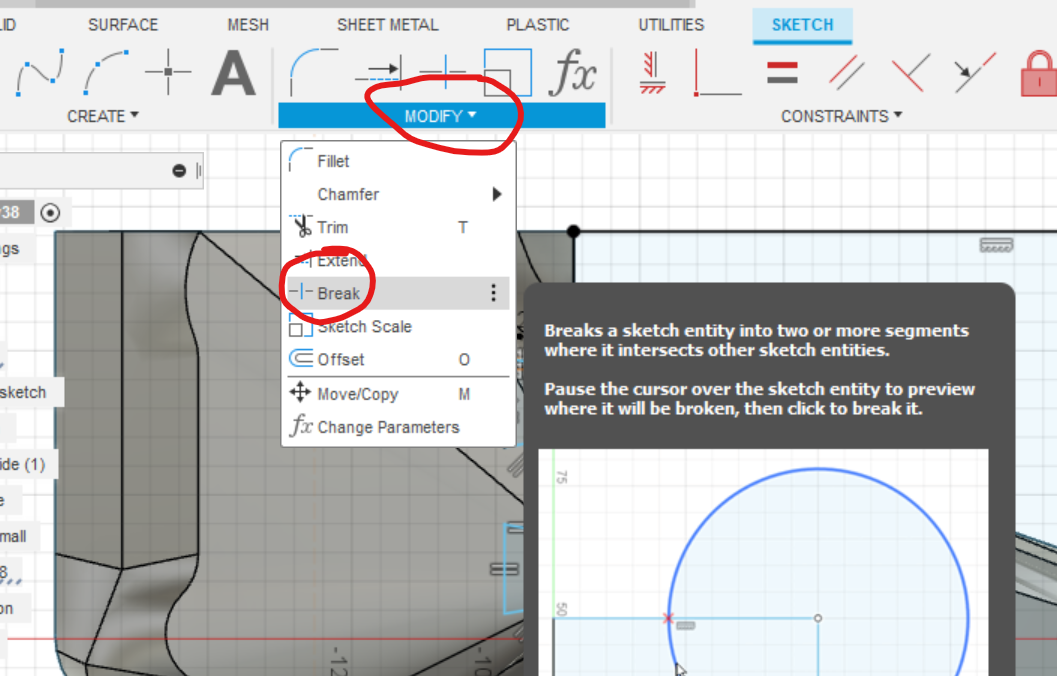The height and width of the screenshot is (676, 1057).
Task: Choose Move/Copy from Modify menu
Action: point(398,394)
